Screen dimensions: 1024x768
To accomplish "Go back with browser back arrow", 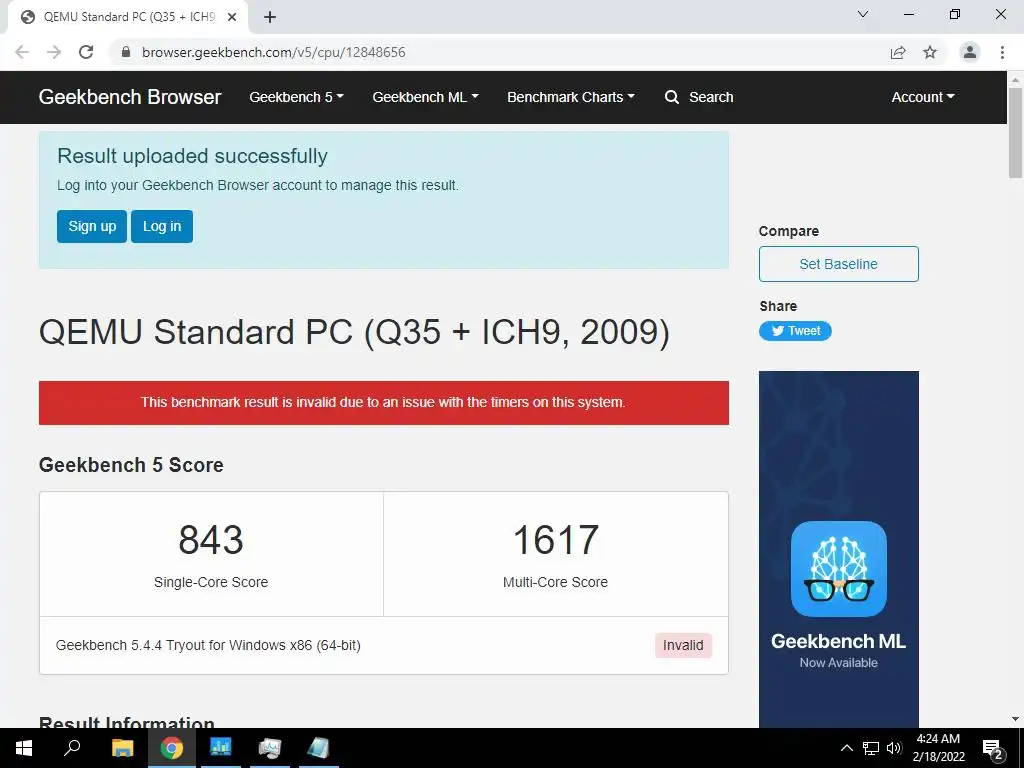I will (22, 52).
